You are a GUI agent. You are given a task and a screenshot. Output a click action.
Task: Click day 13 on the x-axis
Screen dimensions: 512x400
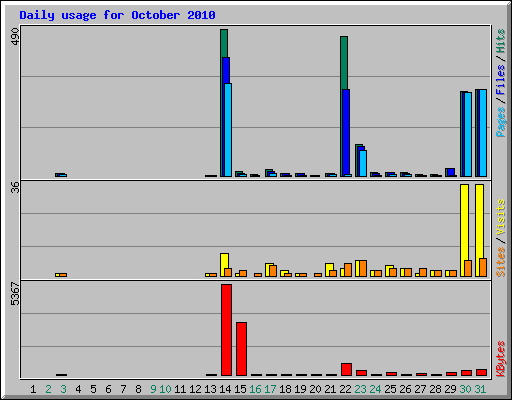(210, 389)
